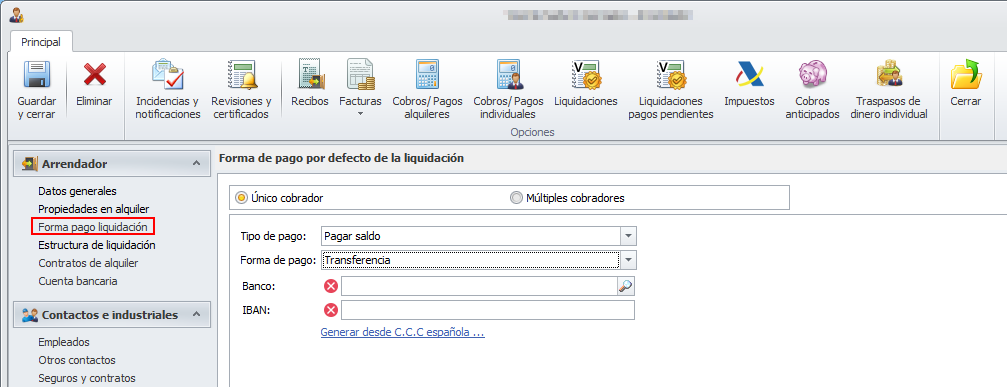
Task: Click the Facturas icon
Action: click(x=360, y=74)
